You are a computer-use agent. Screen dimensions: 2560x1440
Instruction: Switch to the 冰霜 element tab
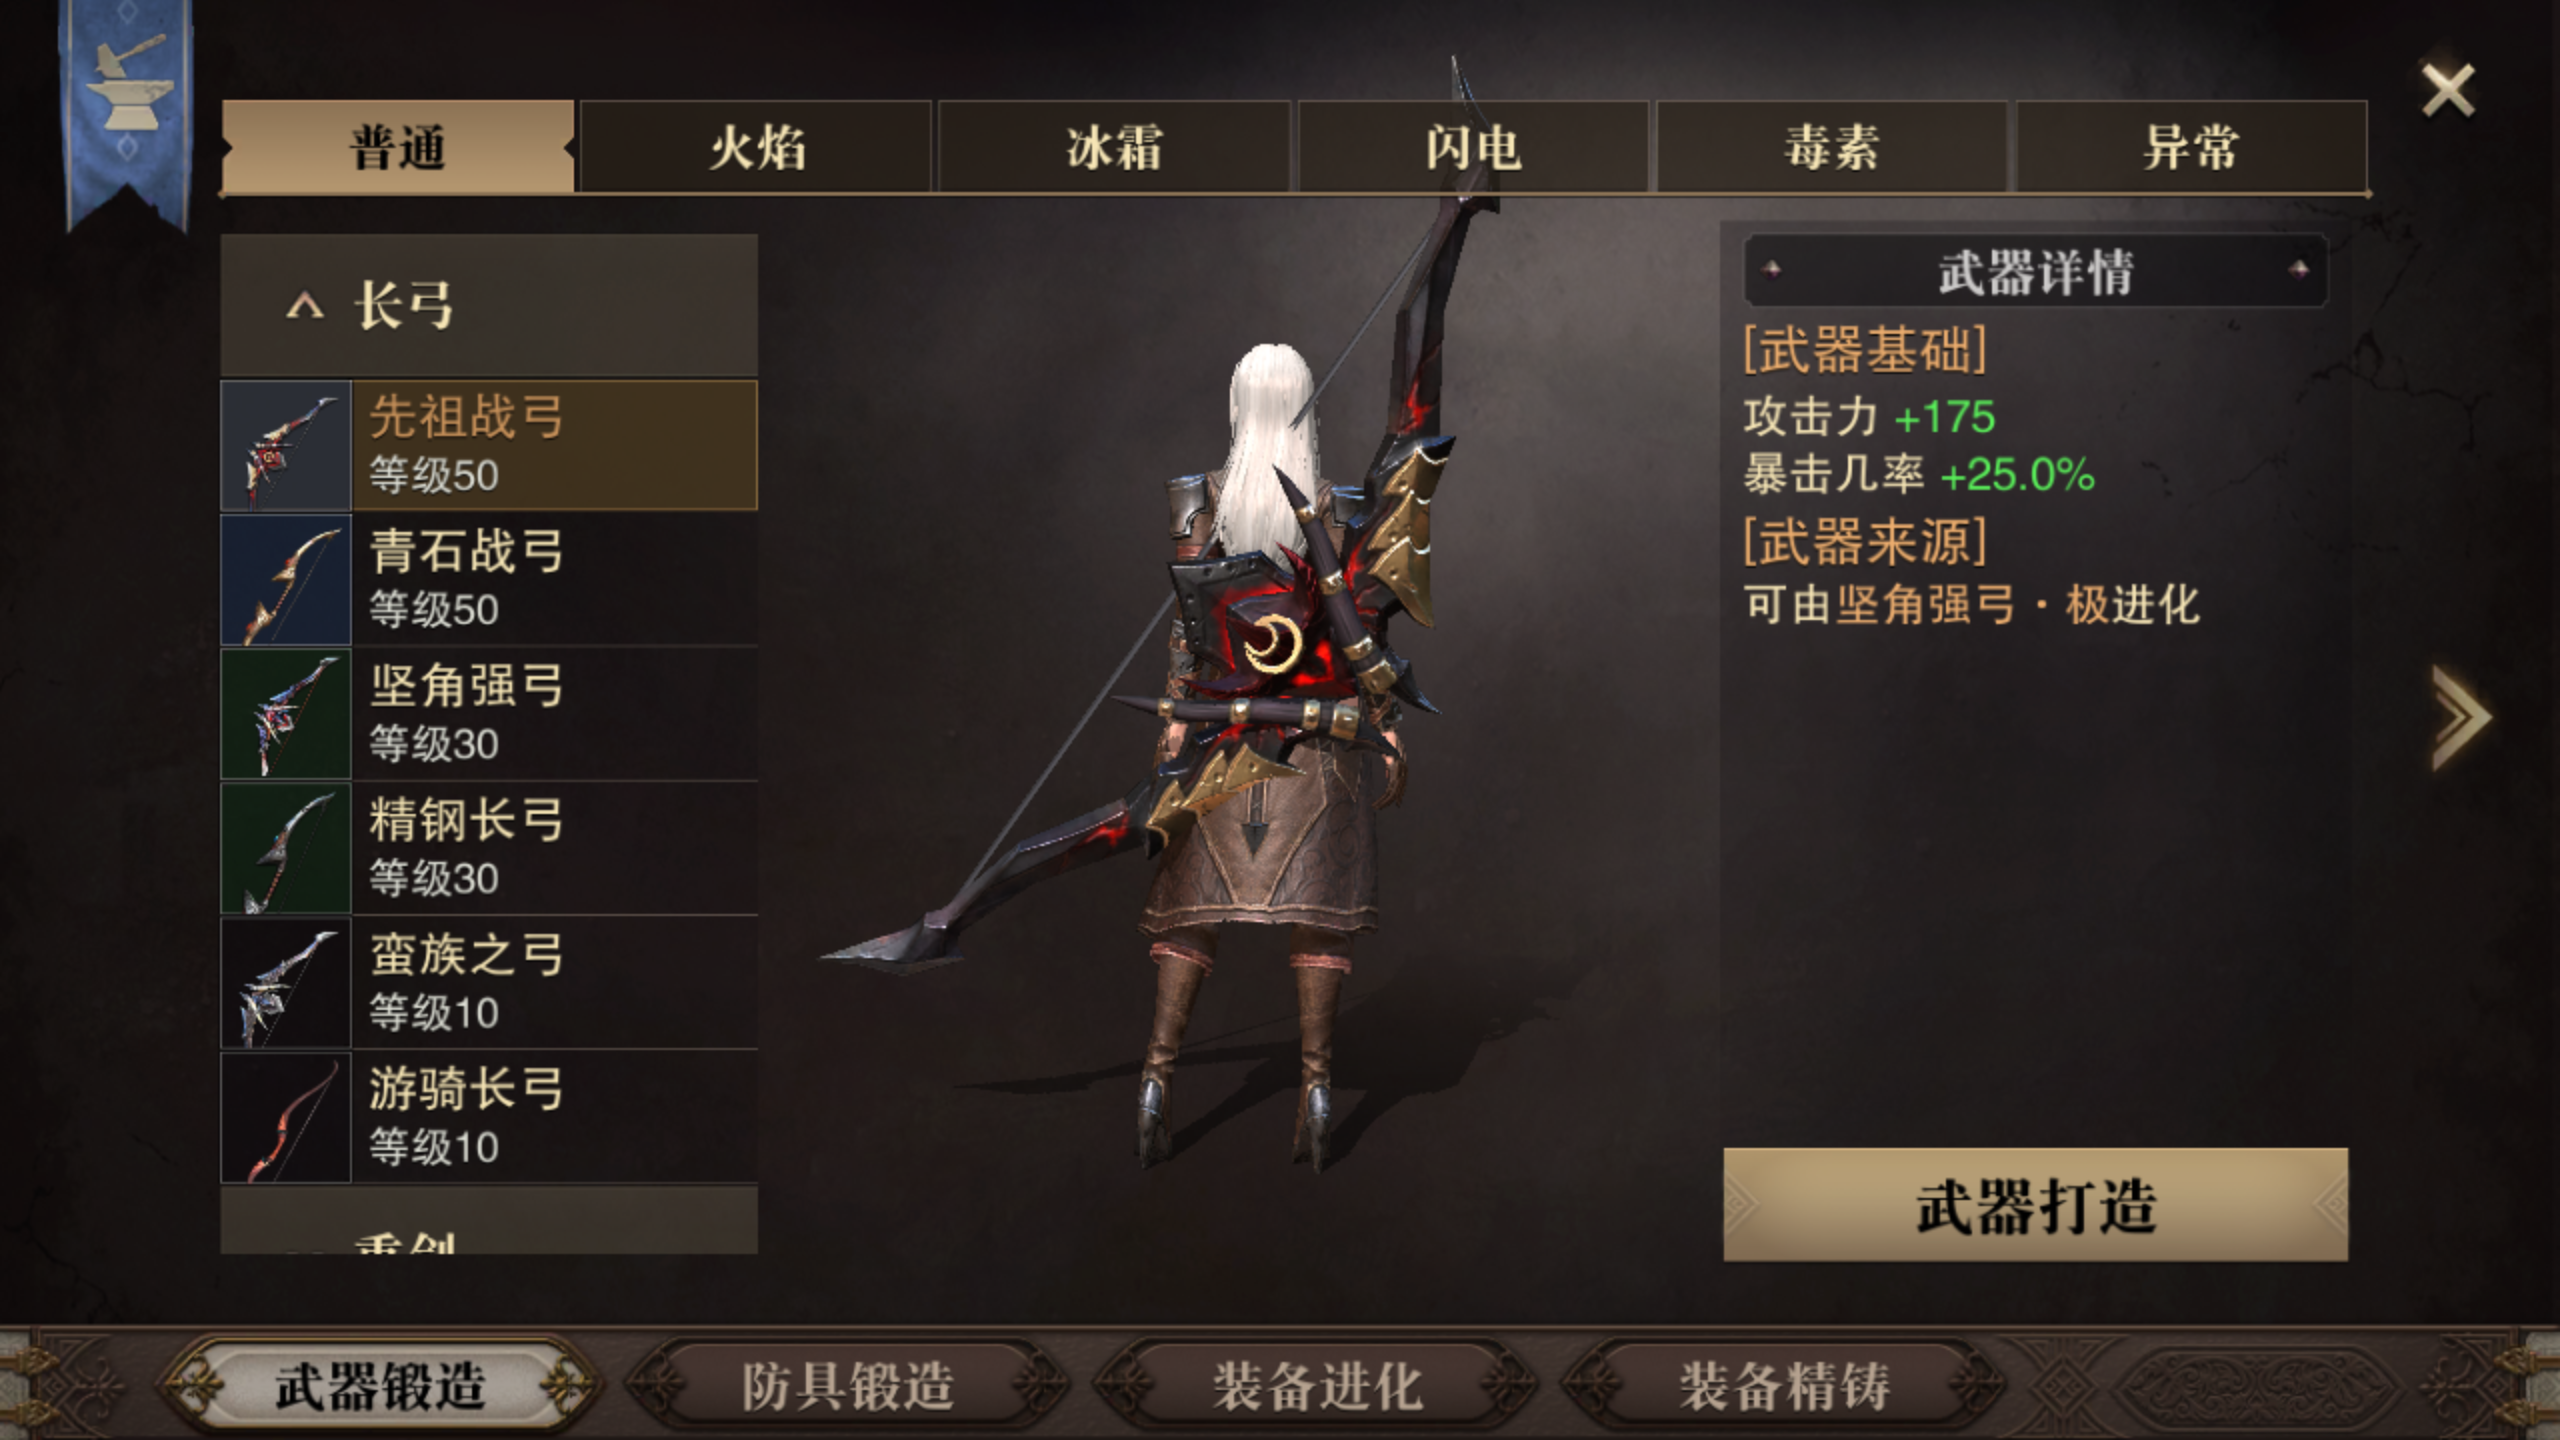pos(1114,147)
